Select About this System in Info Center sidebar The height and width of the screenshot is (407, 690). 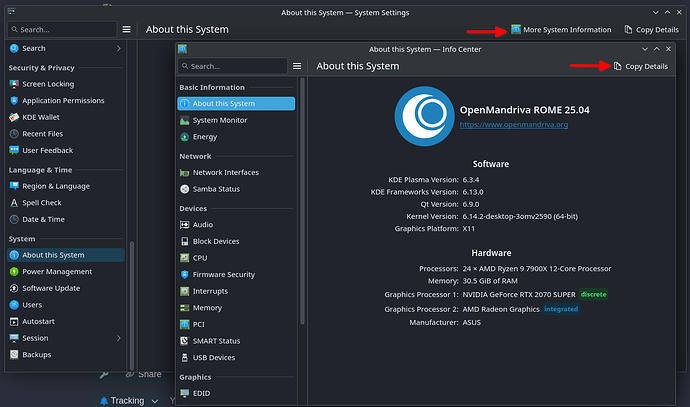point(236,103)
